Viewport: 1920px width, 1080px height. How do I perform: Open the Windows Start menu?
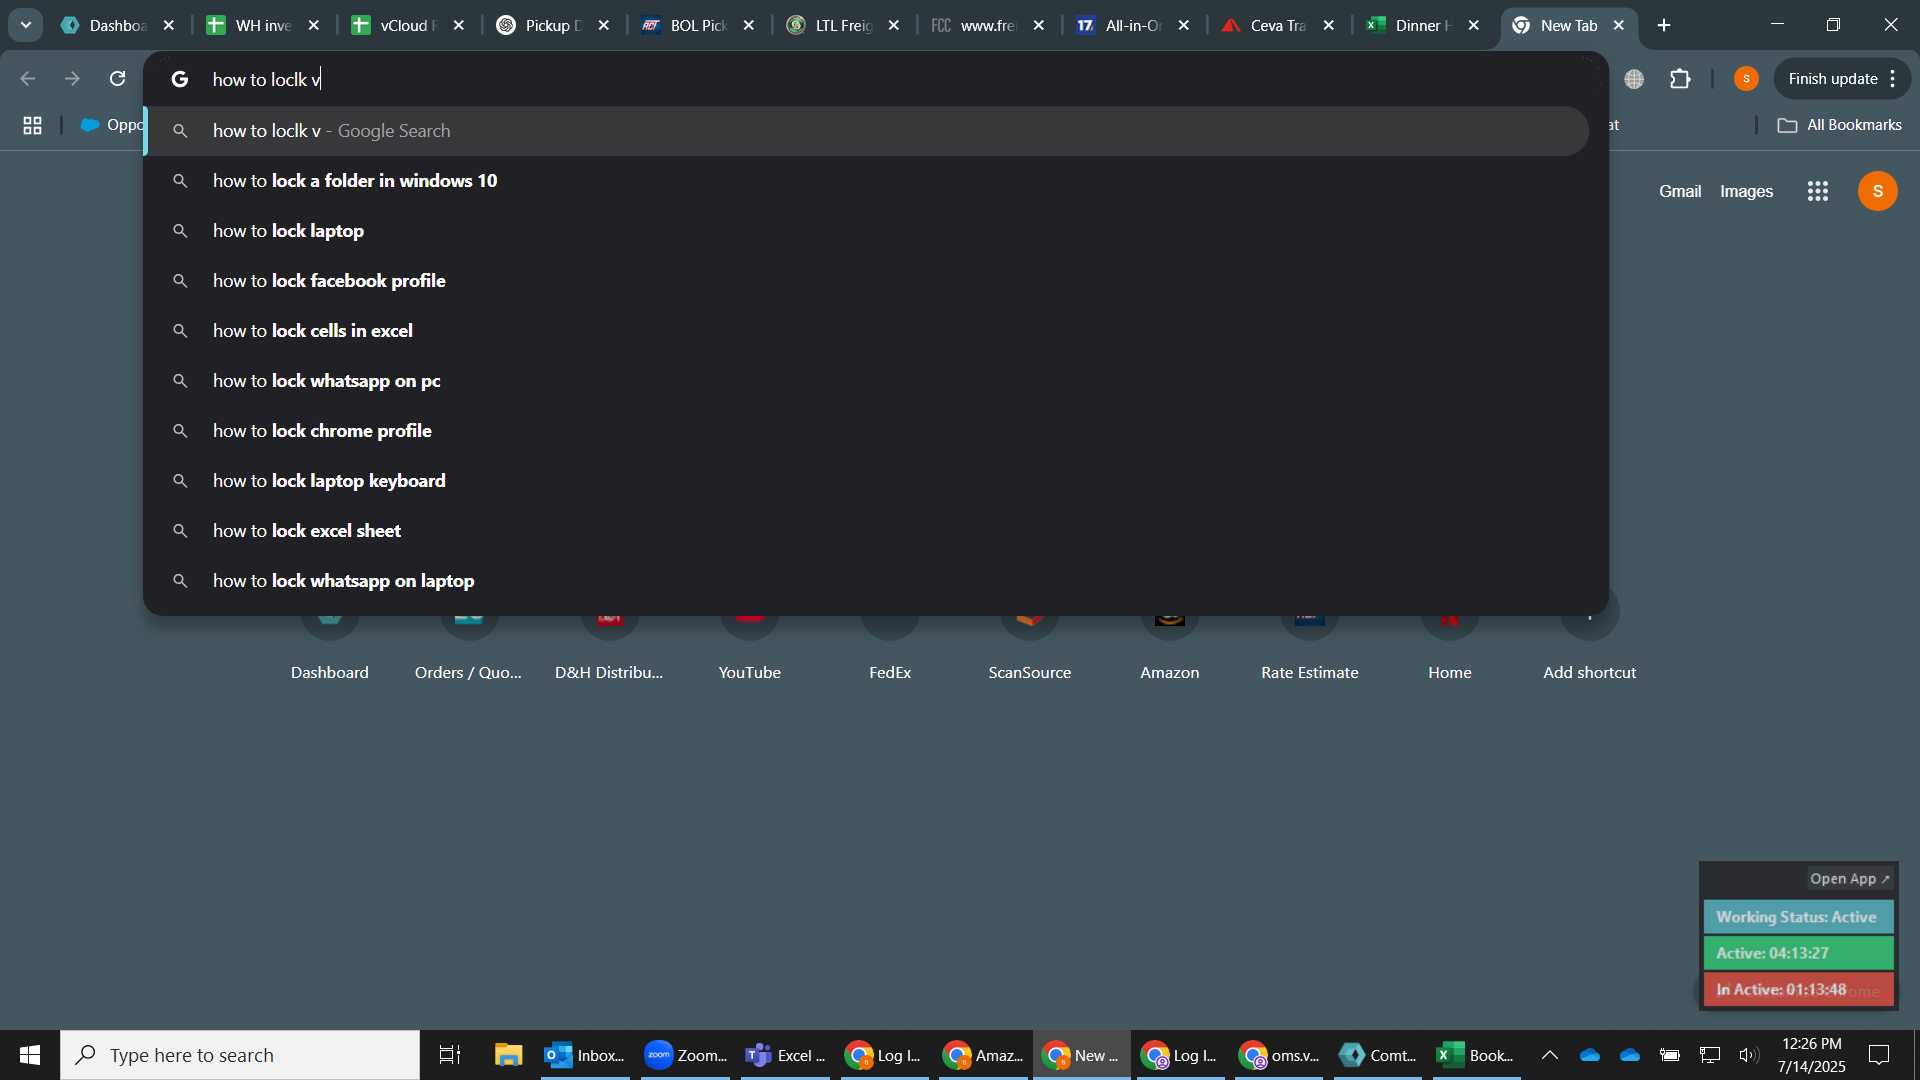click(30, 1055)
